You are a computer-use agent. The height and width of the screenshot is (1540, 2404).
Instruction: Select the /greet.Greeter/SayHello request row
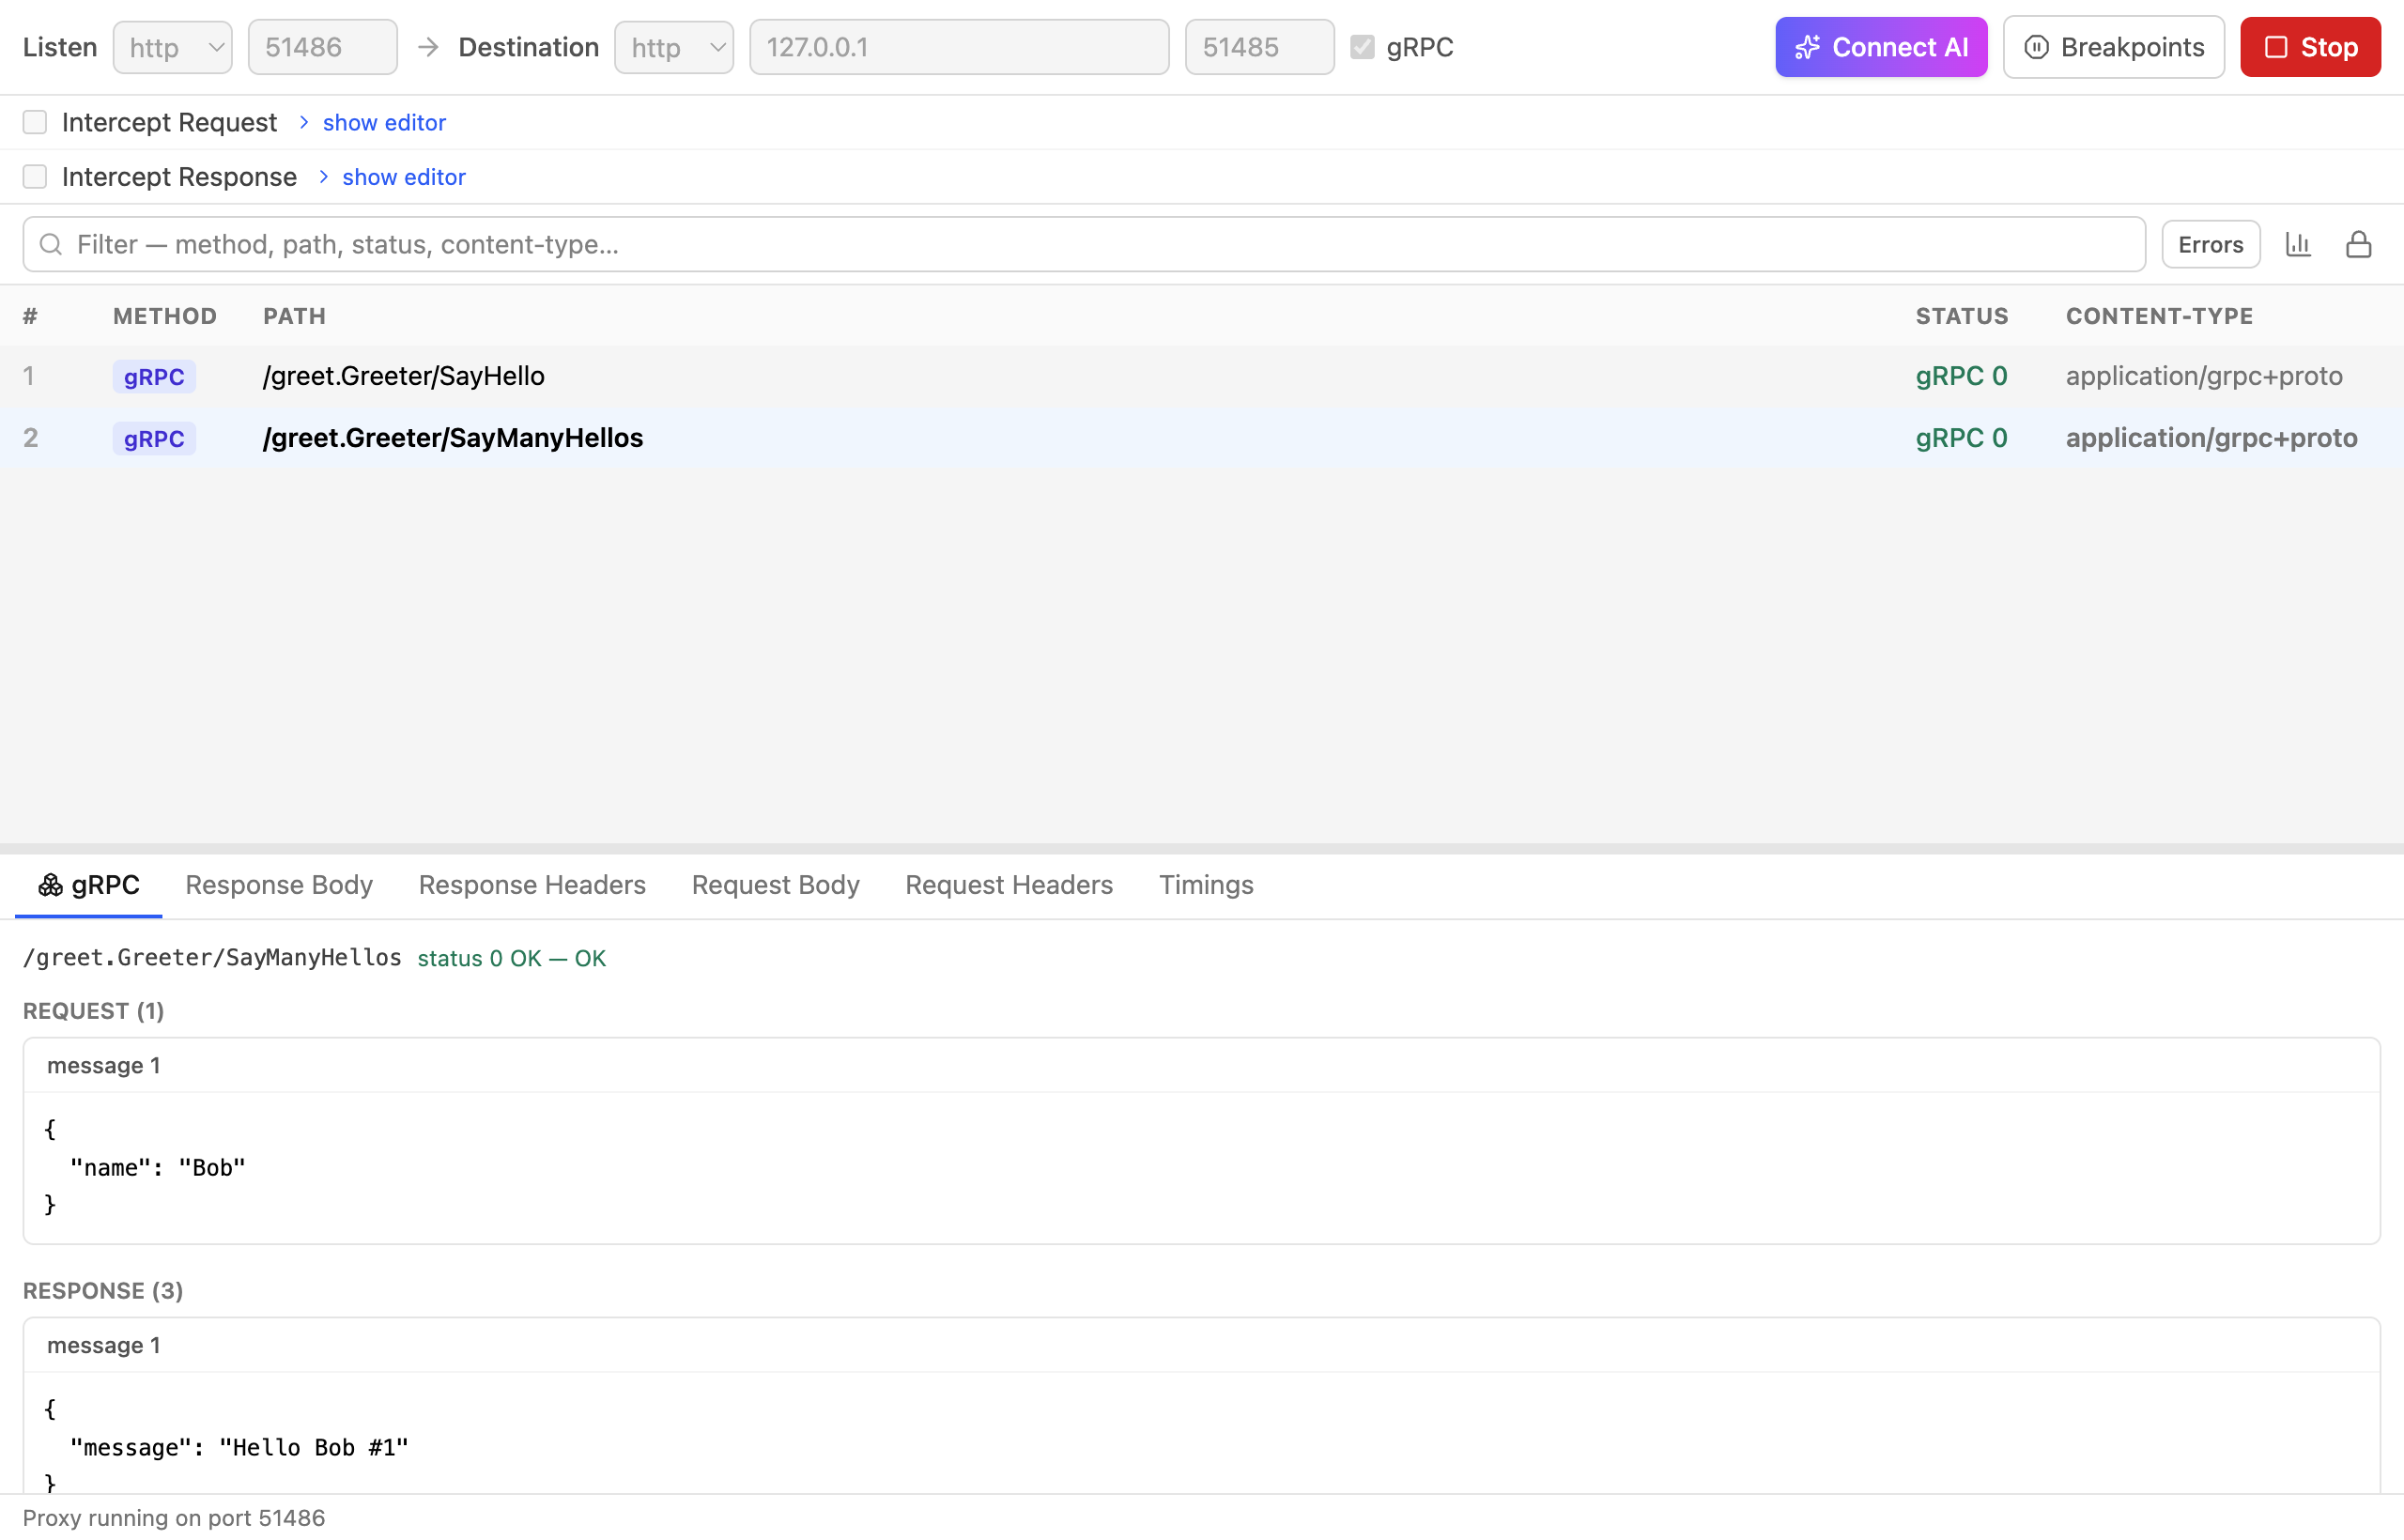1202,376
